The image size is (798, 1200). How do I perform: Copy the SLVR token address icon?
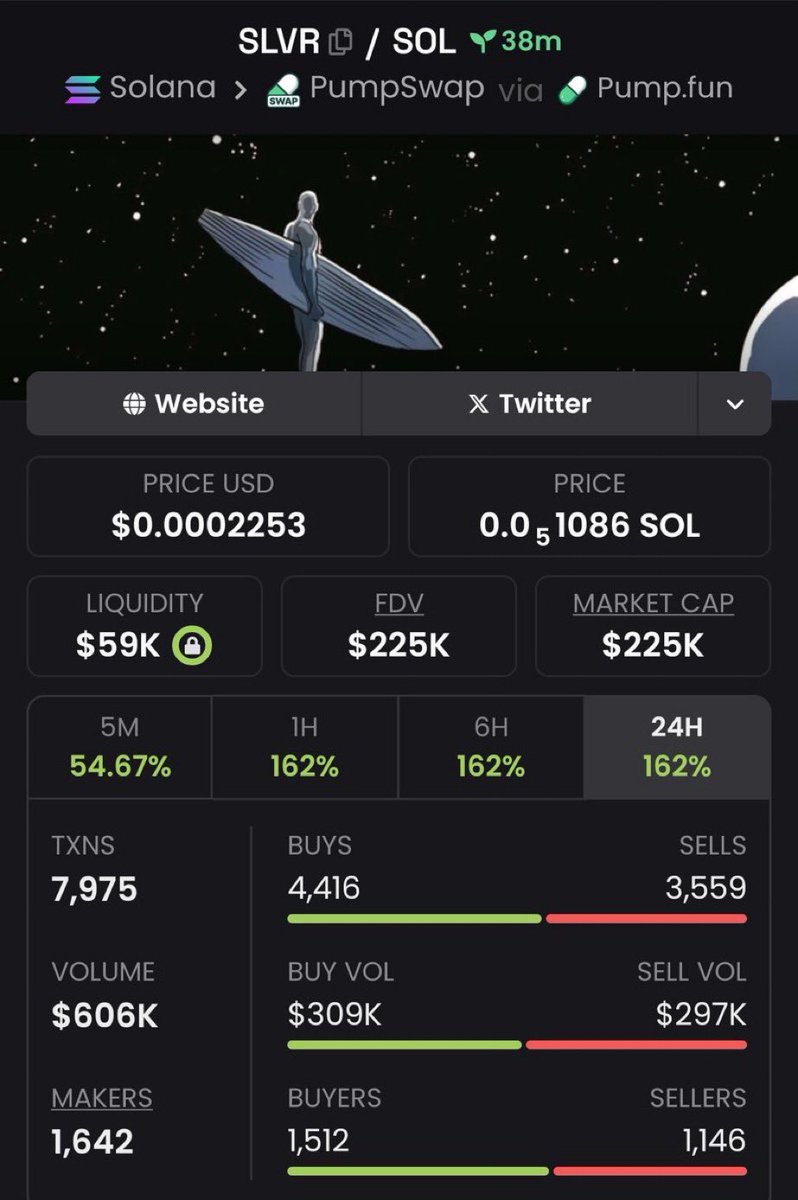pyautogui.click(x=341, y=42)
